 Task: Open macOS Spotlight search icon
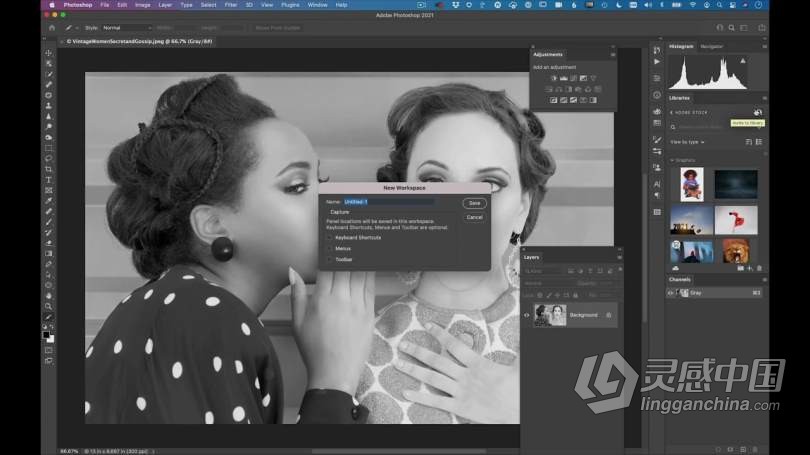[x=720, y=5]
